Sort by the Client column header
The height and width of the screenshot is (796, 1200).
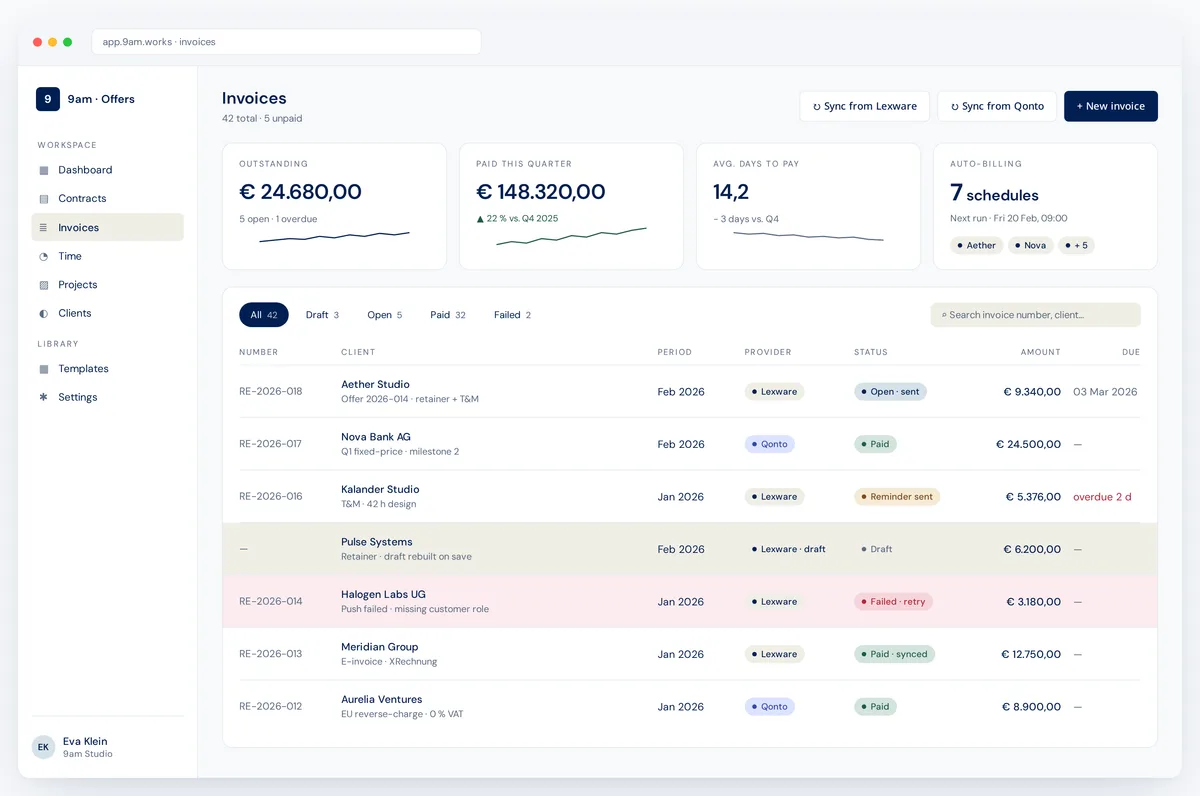(x=358, y=352)
